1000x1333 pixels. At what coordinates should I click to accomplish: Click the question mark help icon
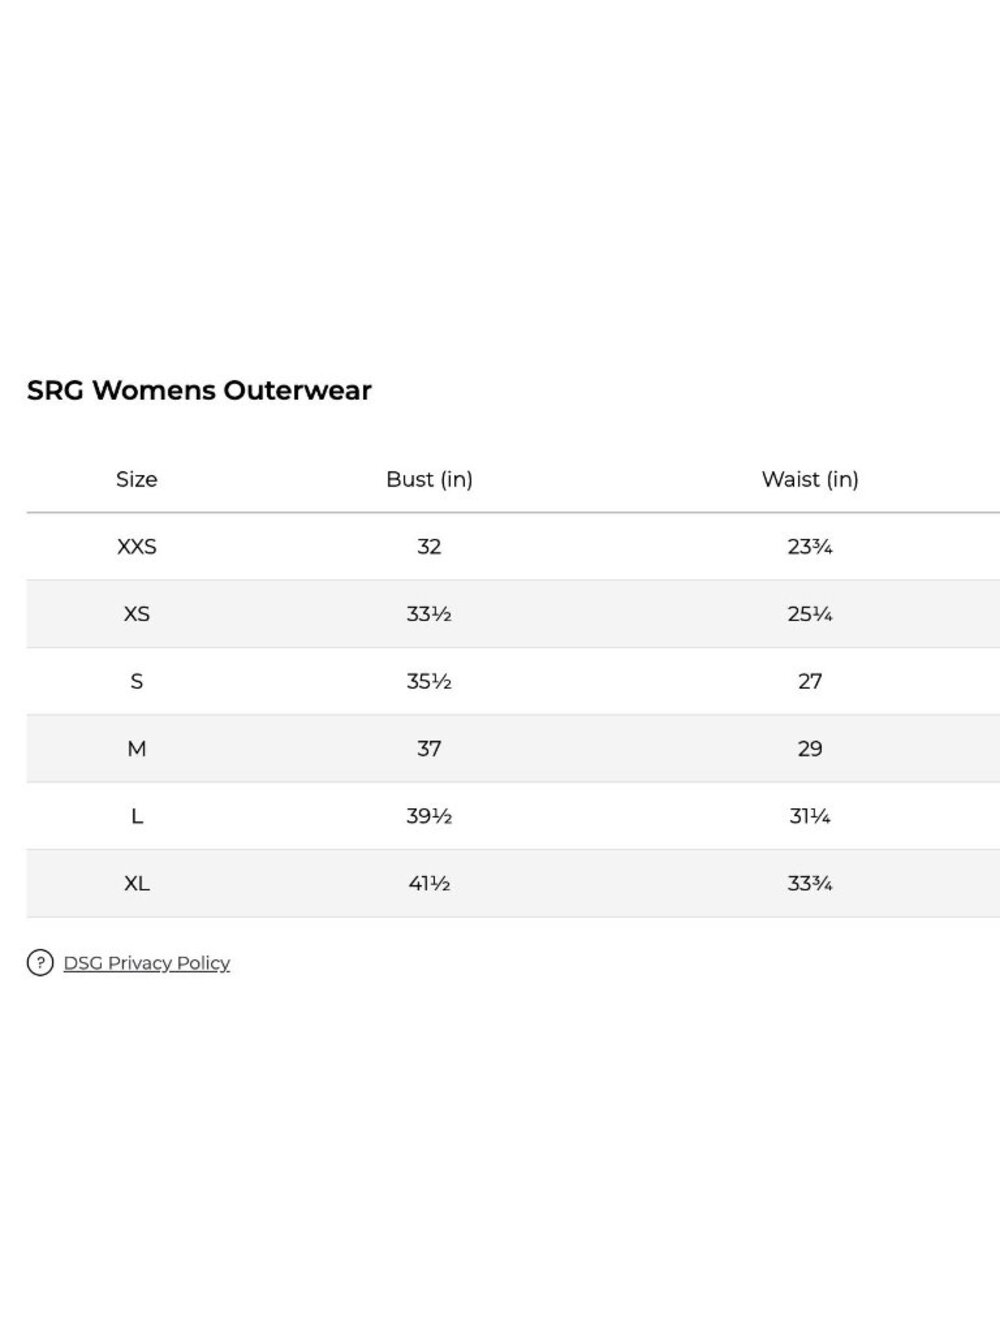point(40,963)
